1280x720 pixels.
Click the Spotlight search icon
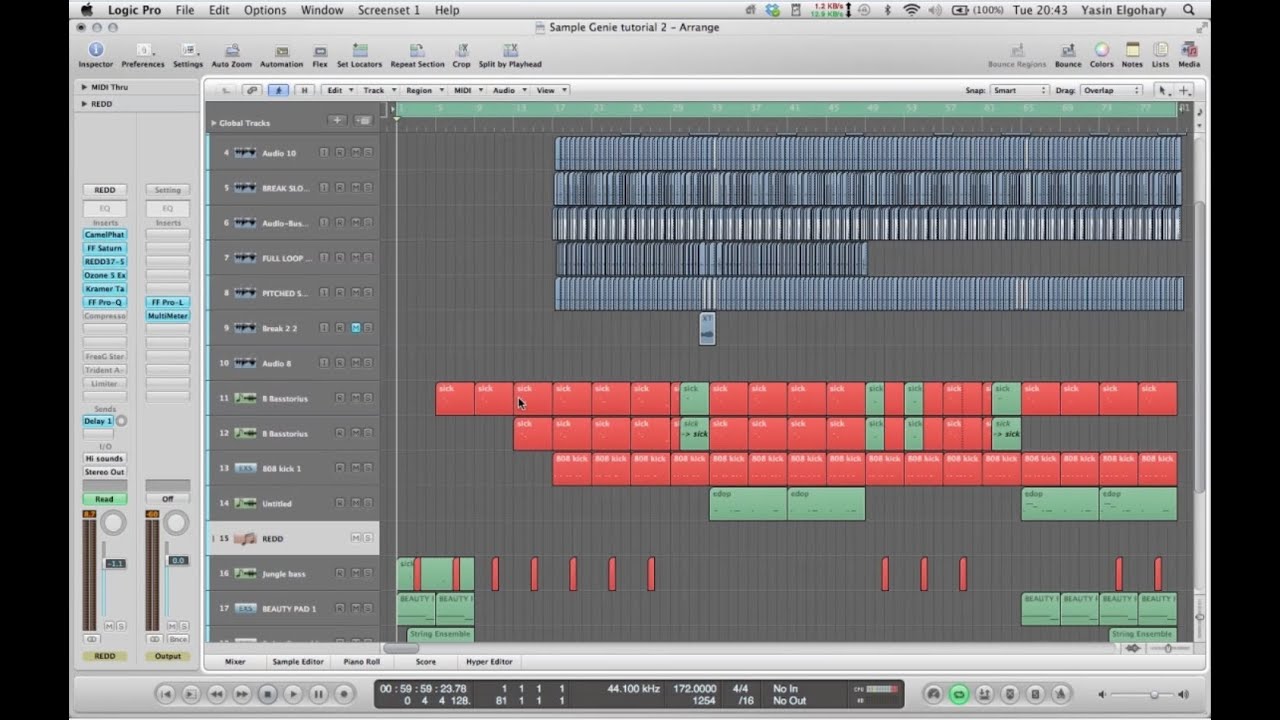pos(1189,10)
